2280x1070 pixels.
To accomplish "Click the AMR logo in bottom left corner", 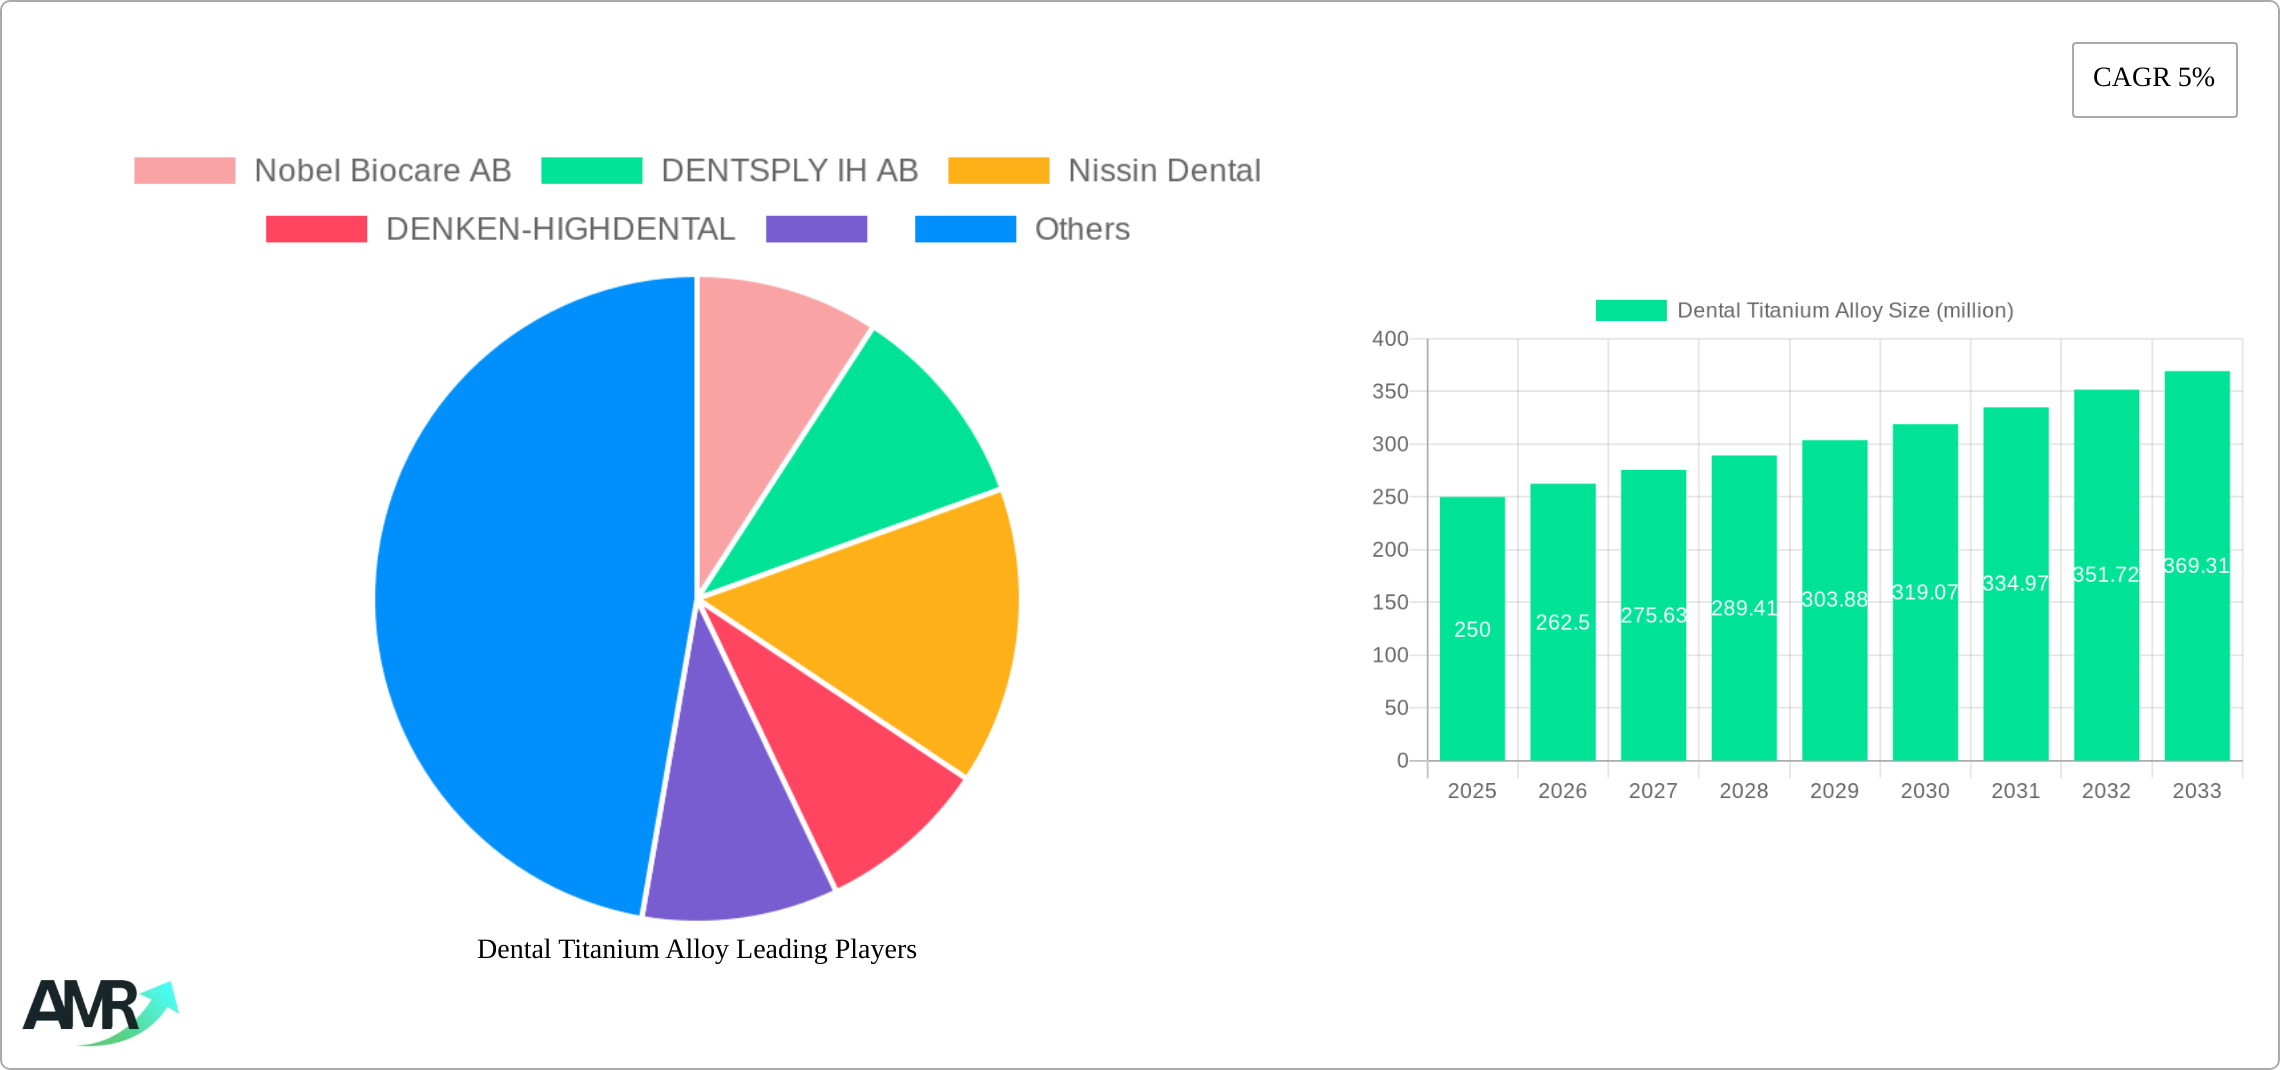I will tap(100, 1010).
